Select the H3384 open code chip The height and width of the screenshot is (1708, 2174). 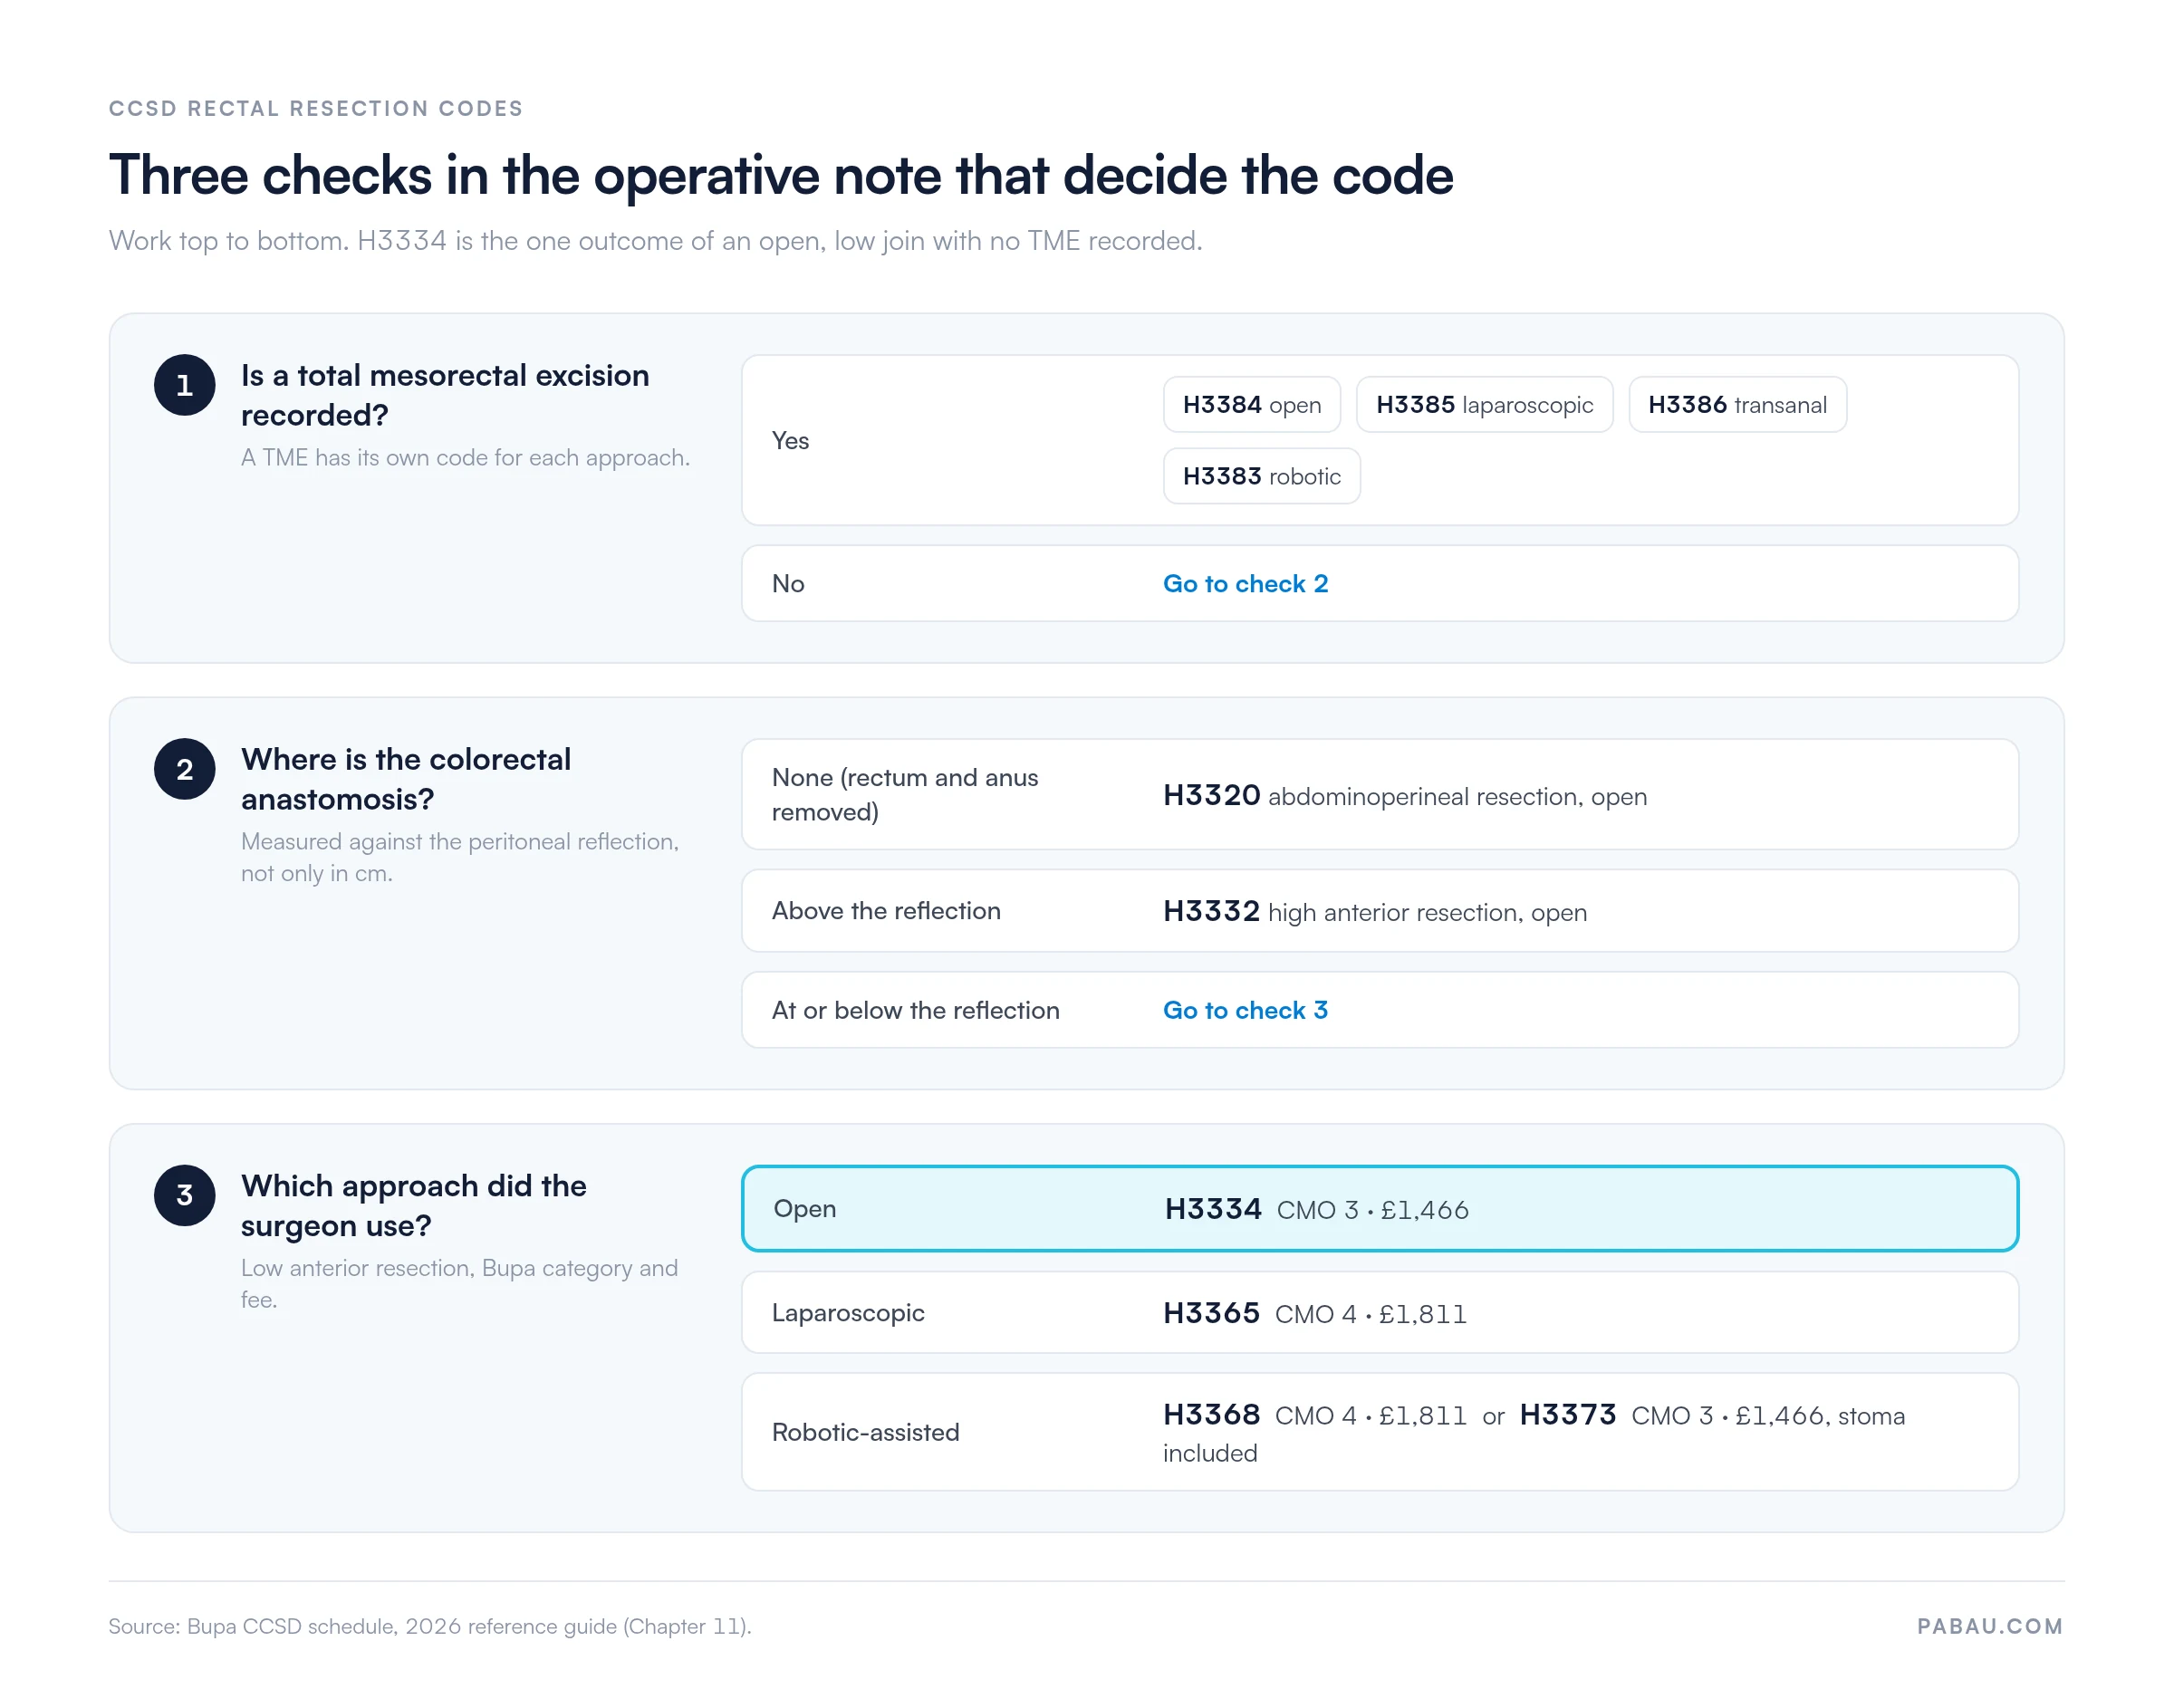(1252, 405)
